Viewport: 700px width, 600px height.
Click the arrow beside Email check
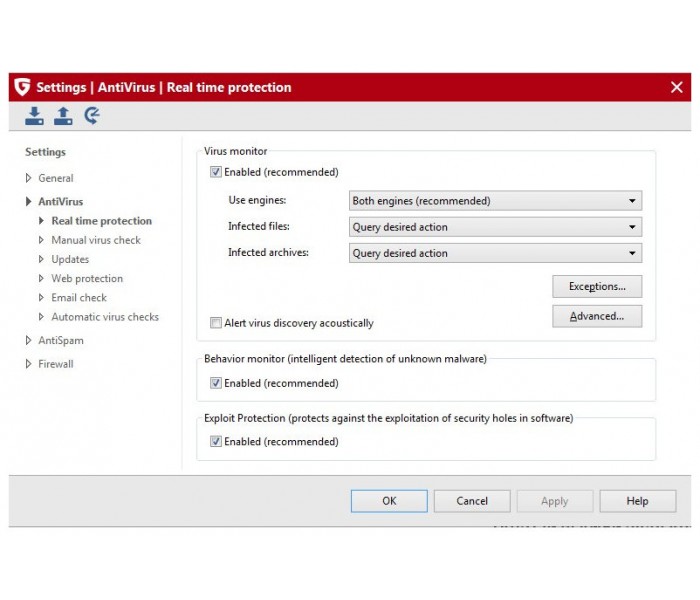41,298
